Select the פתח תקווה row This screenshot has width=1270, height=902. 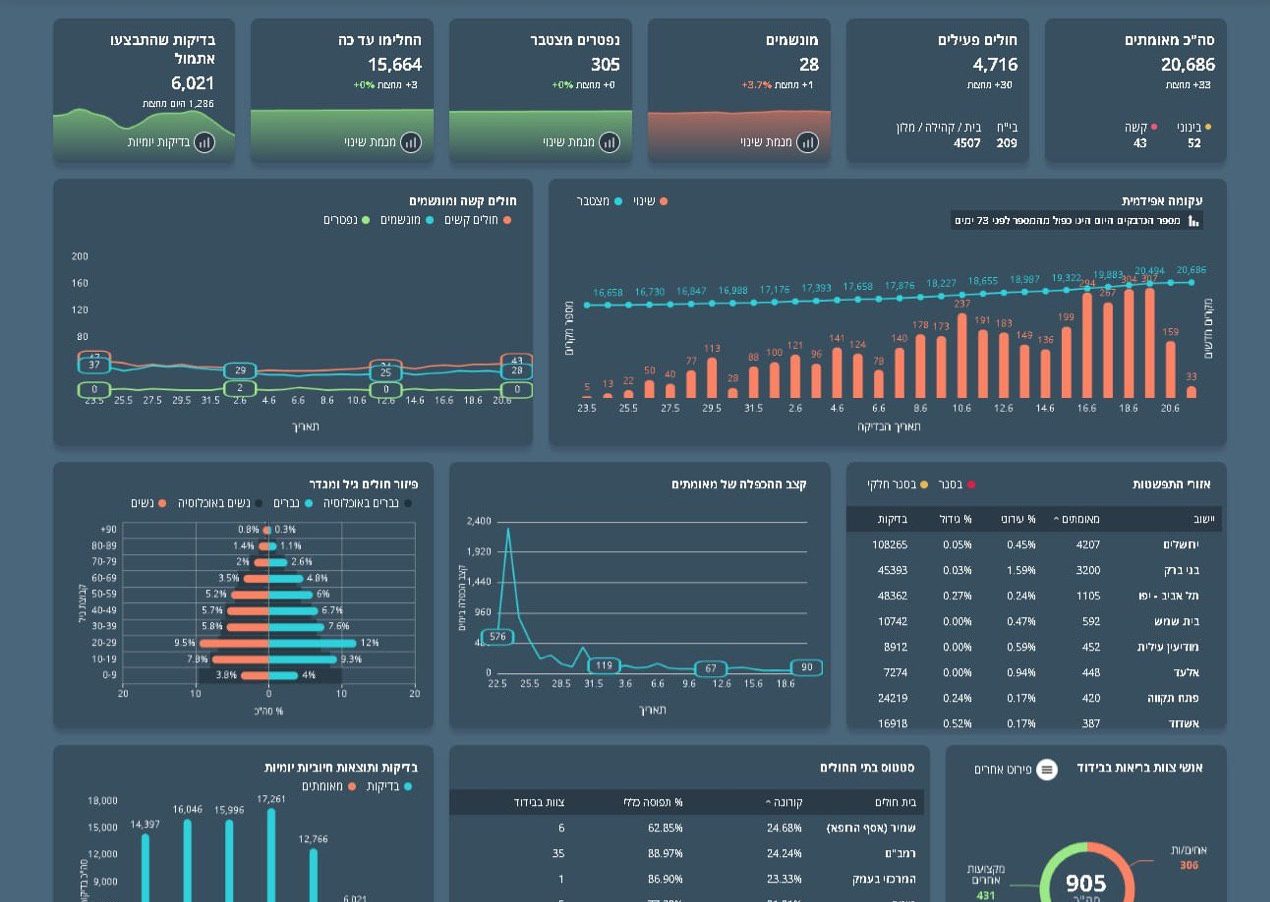(1034, 698)
